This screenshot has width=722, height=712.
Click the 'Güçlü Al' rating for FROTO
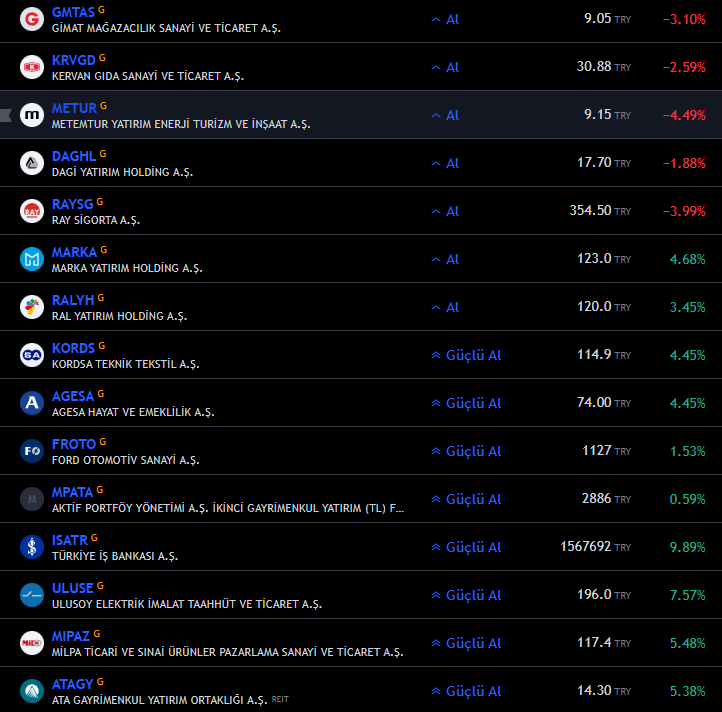[x=466, y=451]
